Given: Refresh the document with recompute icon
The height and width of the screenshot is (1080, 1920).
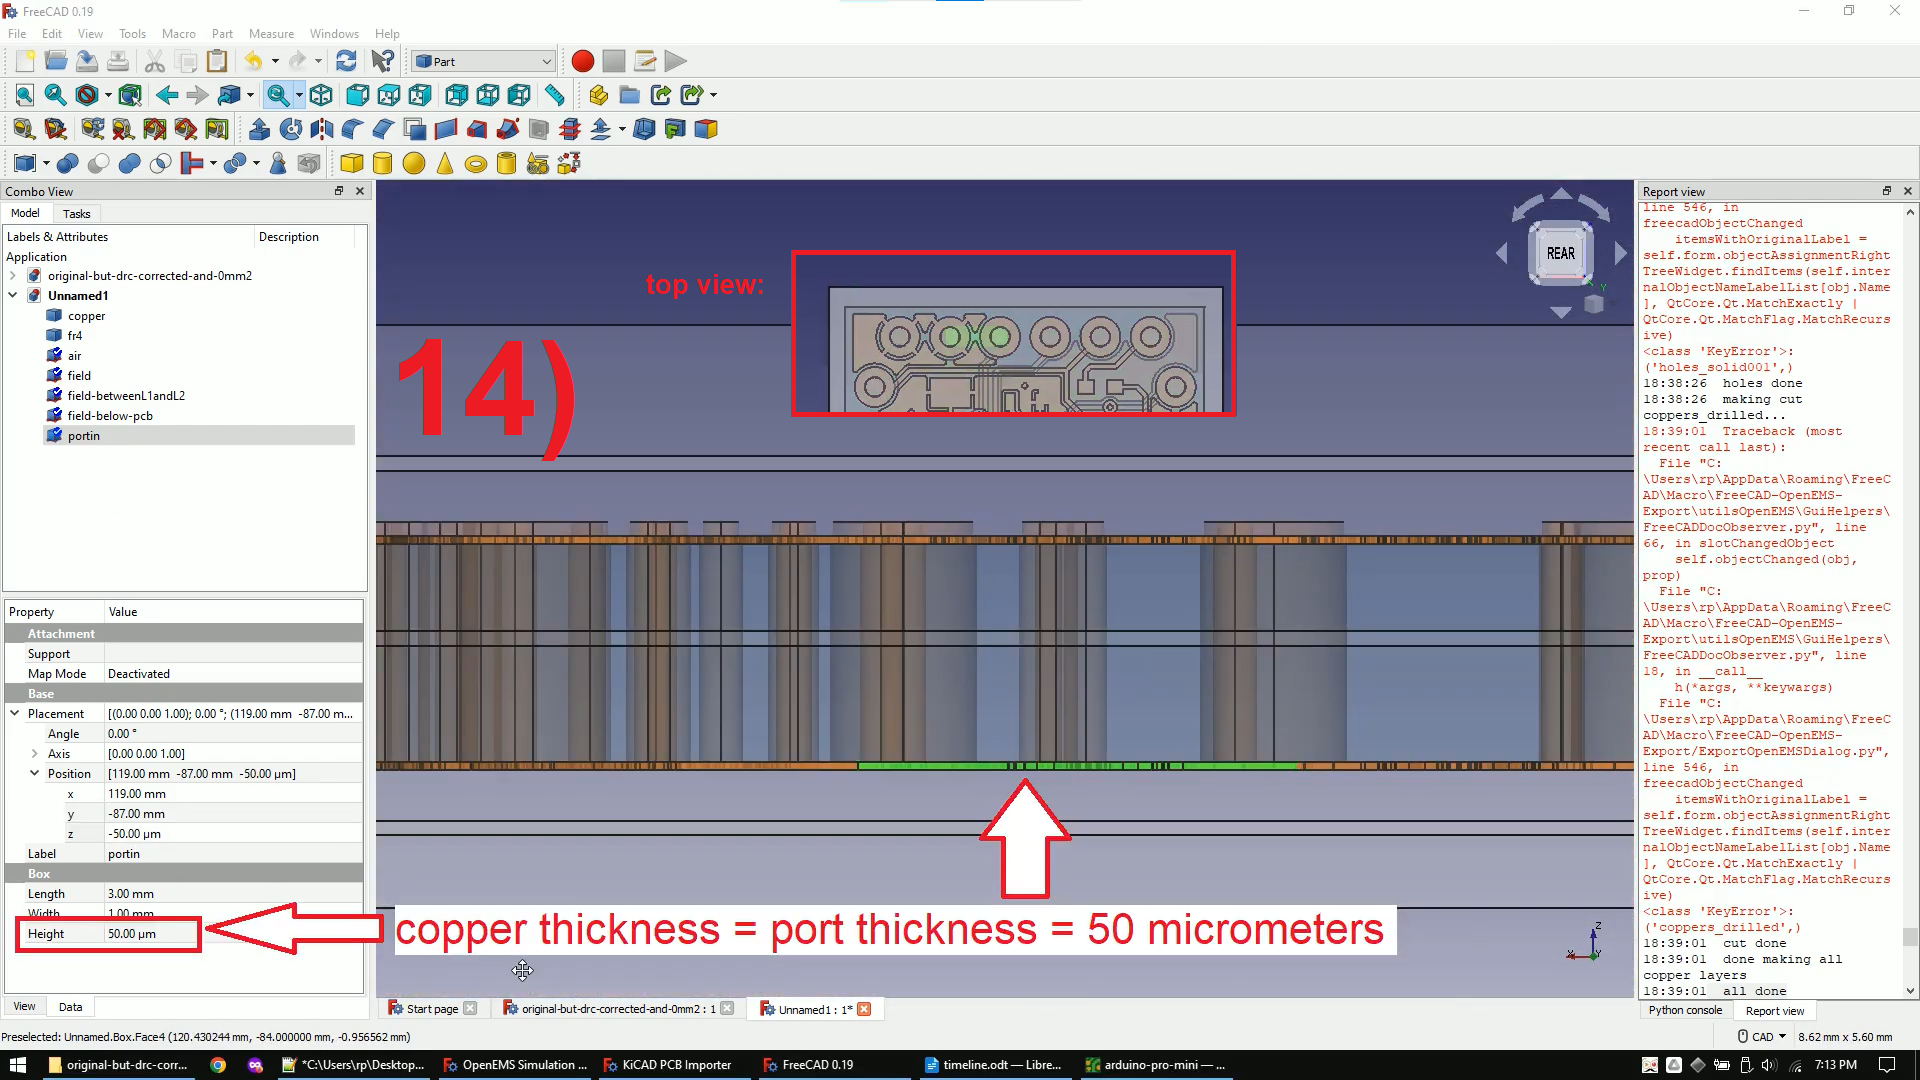Looking at the screenshot, I should tap(346, 61).
